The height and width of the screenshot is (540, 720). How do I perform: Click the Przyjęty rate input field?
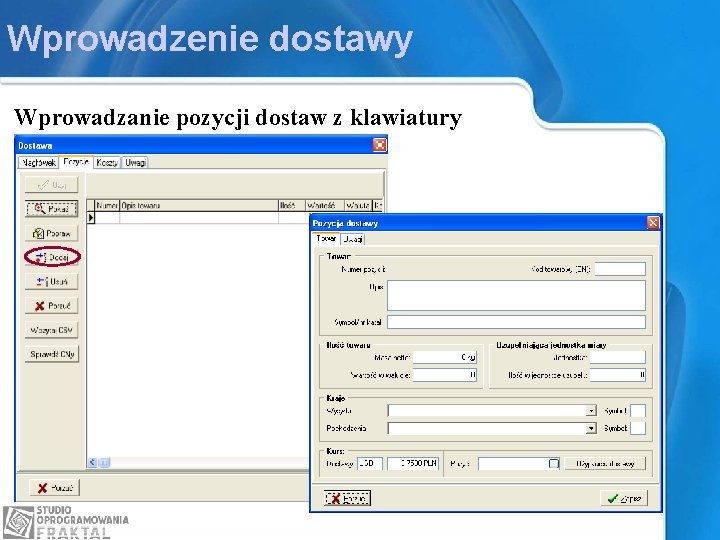519,463
